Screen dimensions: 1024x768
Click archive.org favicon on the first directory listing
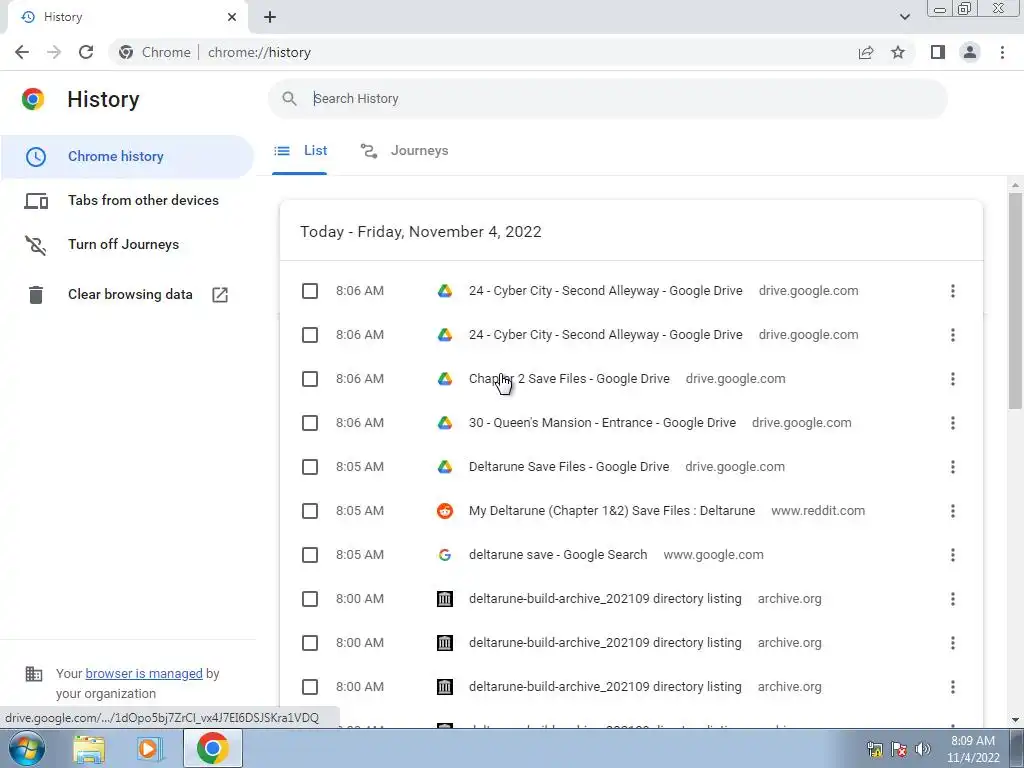tap(445, 599)
